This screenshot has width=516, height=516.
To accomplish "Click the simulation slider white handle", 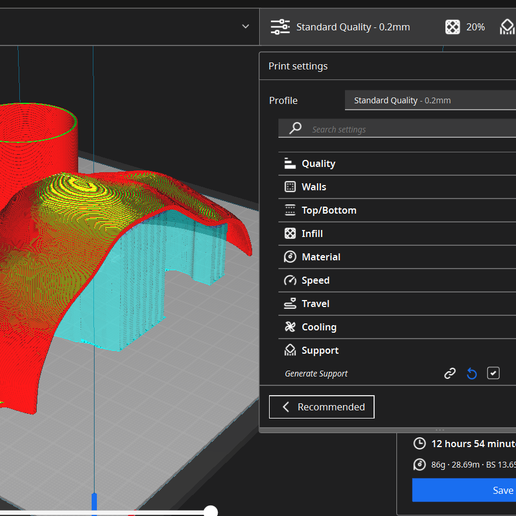I will pos(211,511).
